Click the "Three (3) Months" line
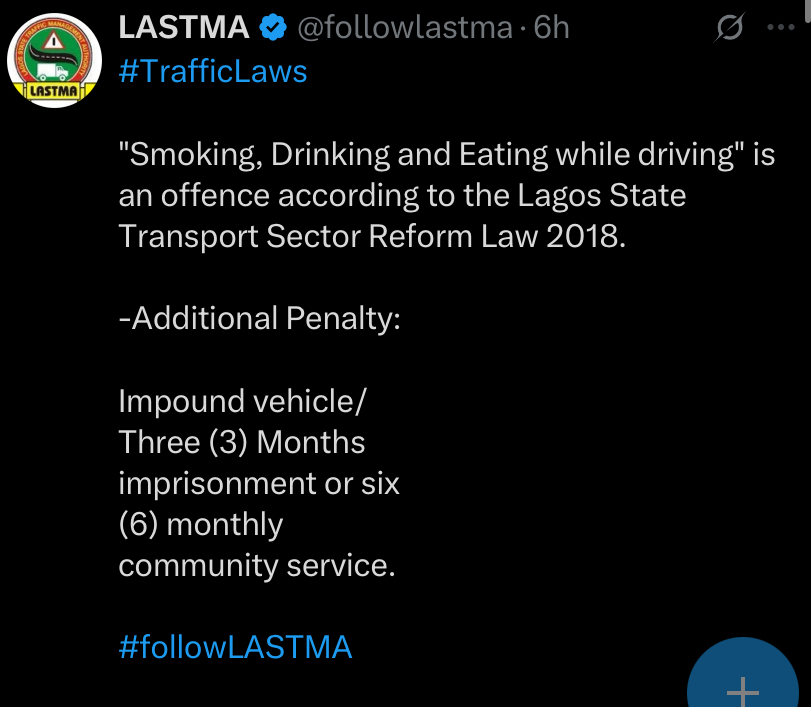811x707 pixels. point(242,442)
